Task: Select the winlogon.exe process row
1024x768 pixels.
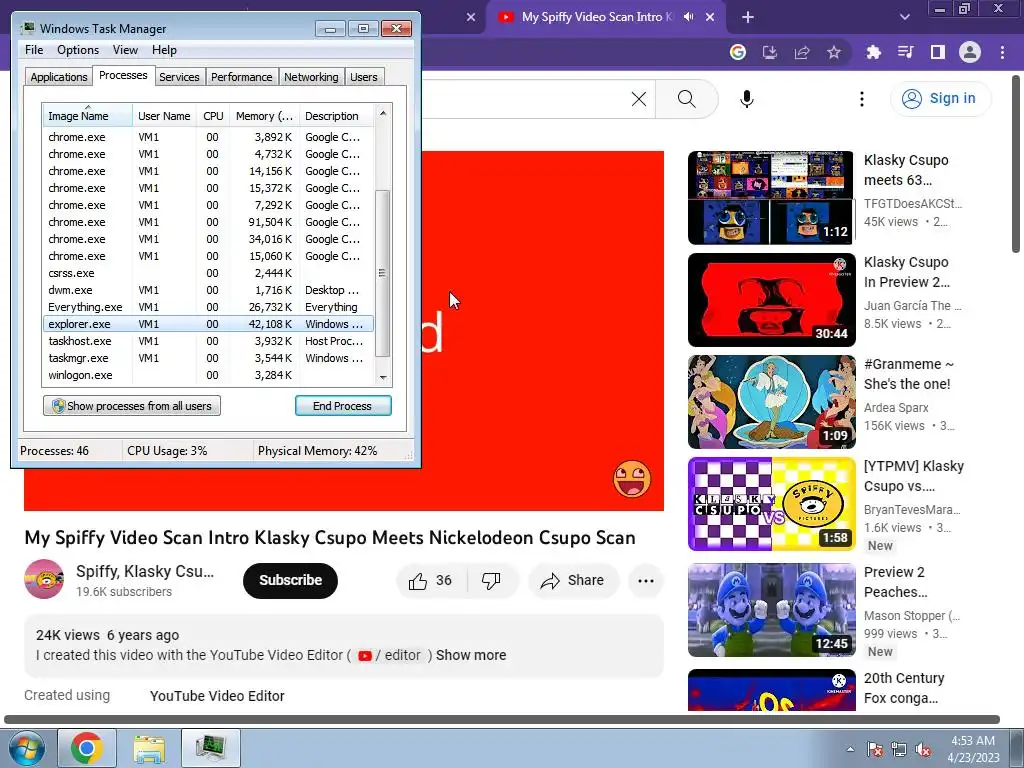Action: (x=208, y=375)
